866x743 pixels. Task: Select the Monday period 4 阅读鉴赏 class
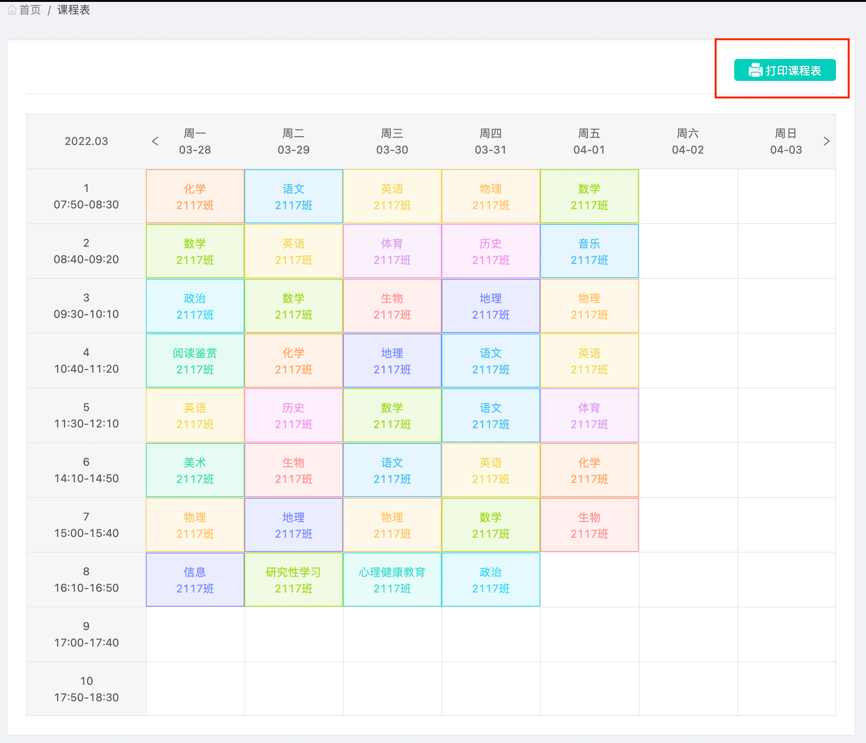195,361
